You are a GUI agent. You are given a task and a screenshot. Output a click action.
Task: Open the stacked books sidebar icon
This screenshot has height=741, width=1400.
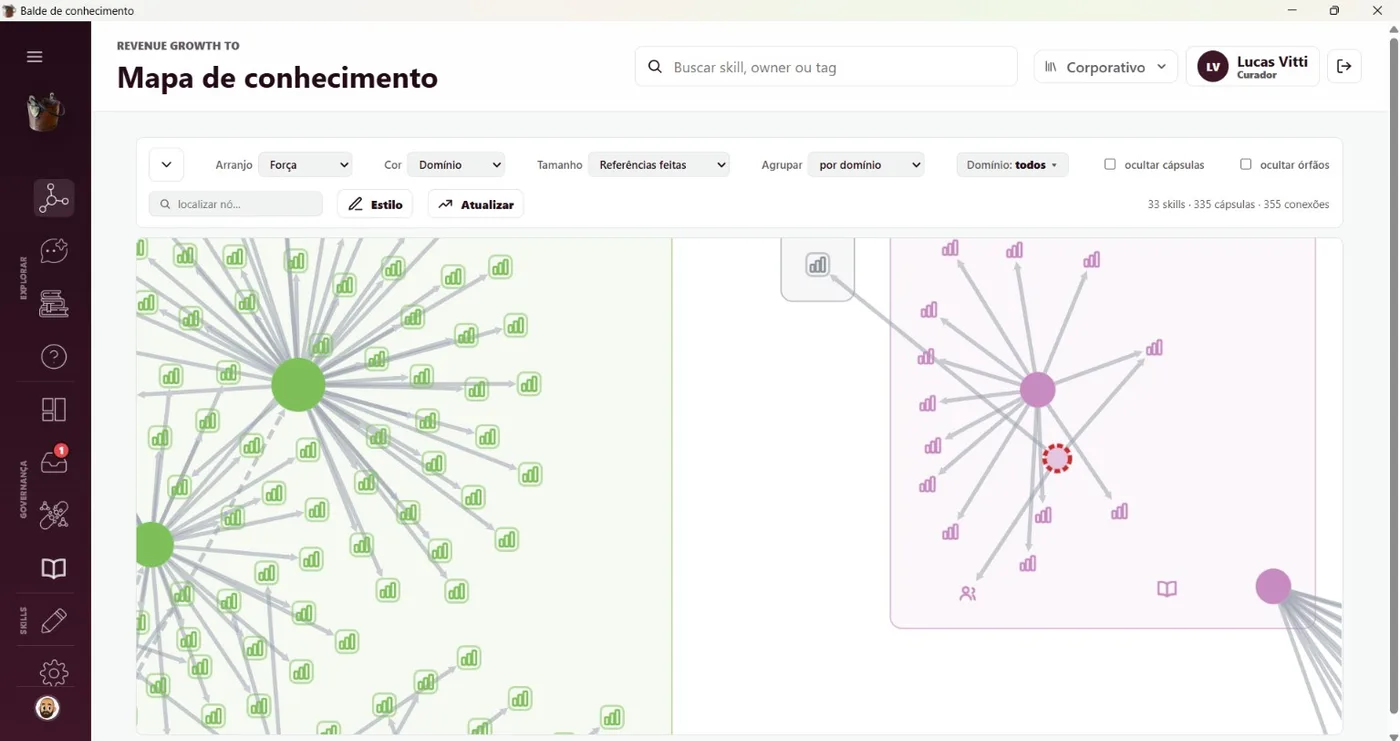[54, 303]
